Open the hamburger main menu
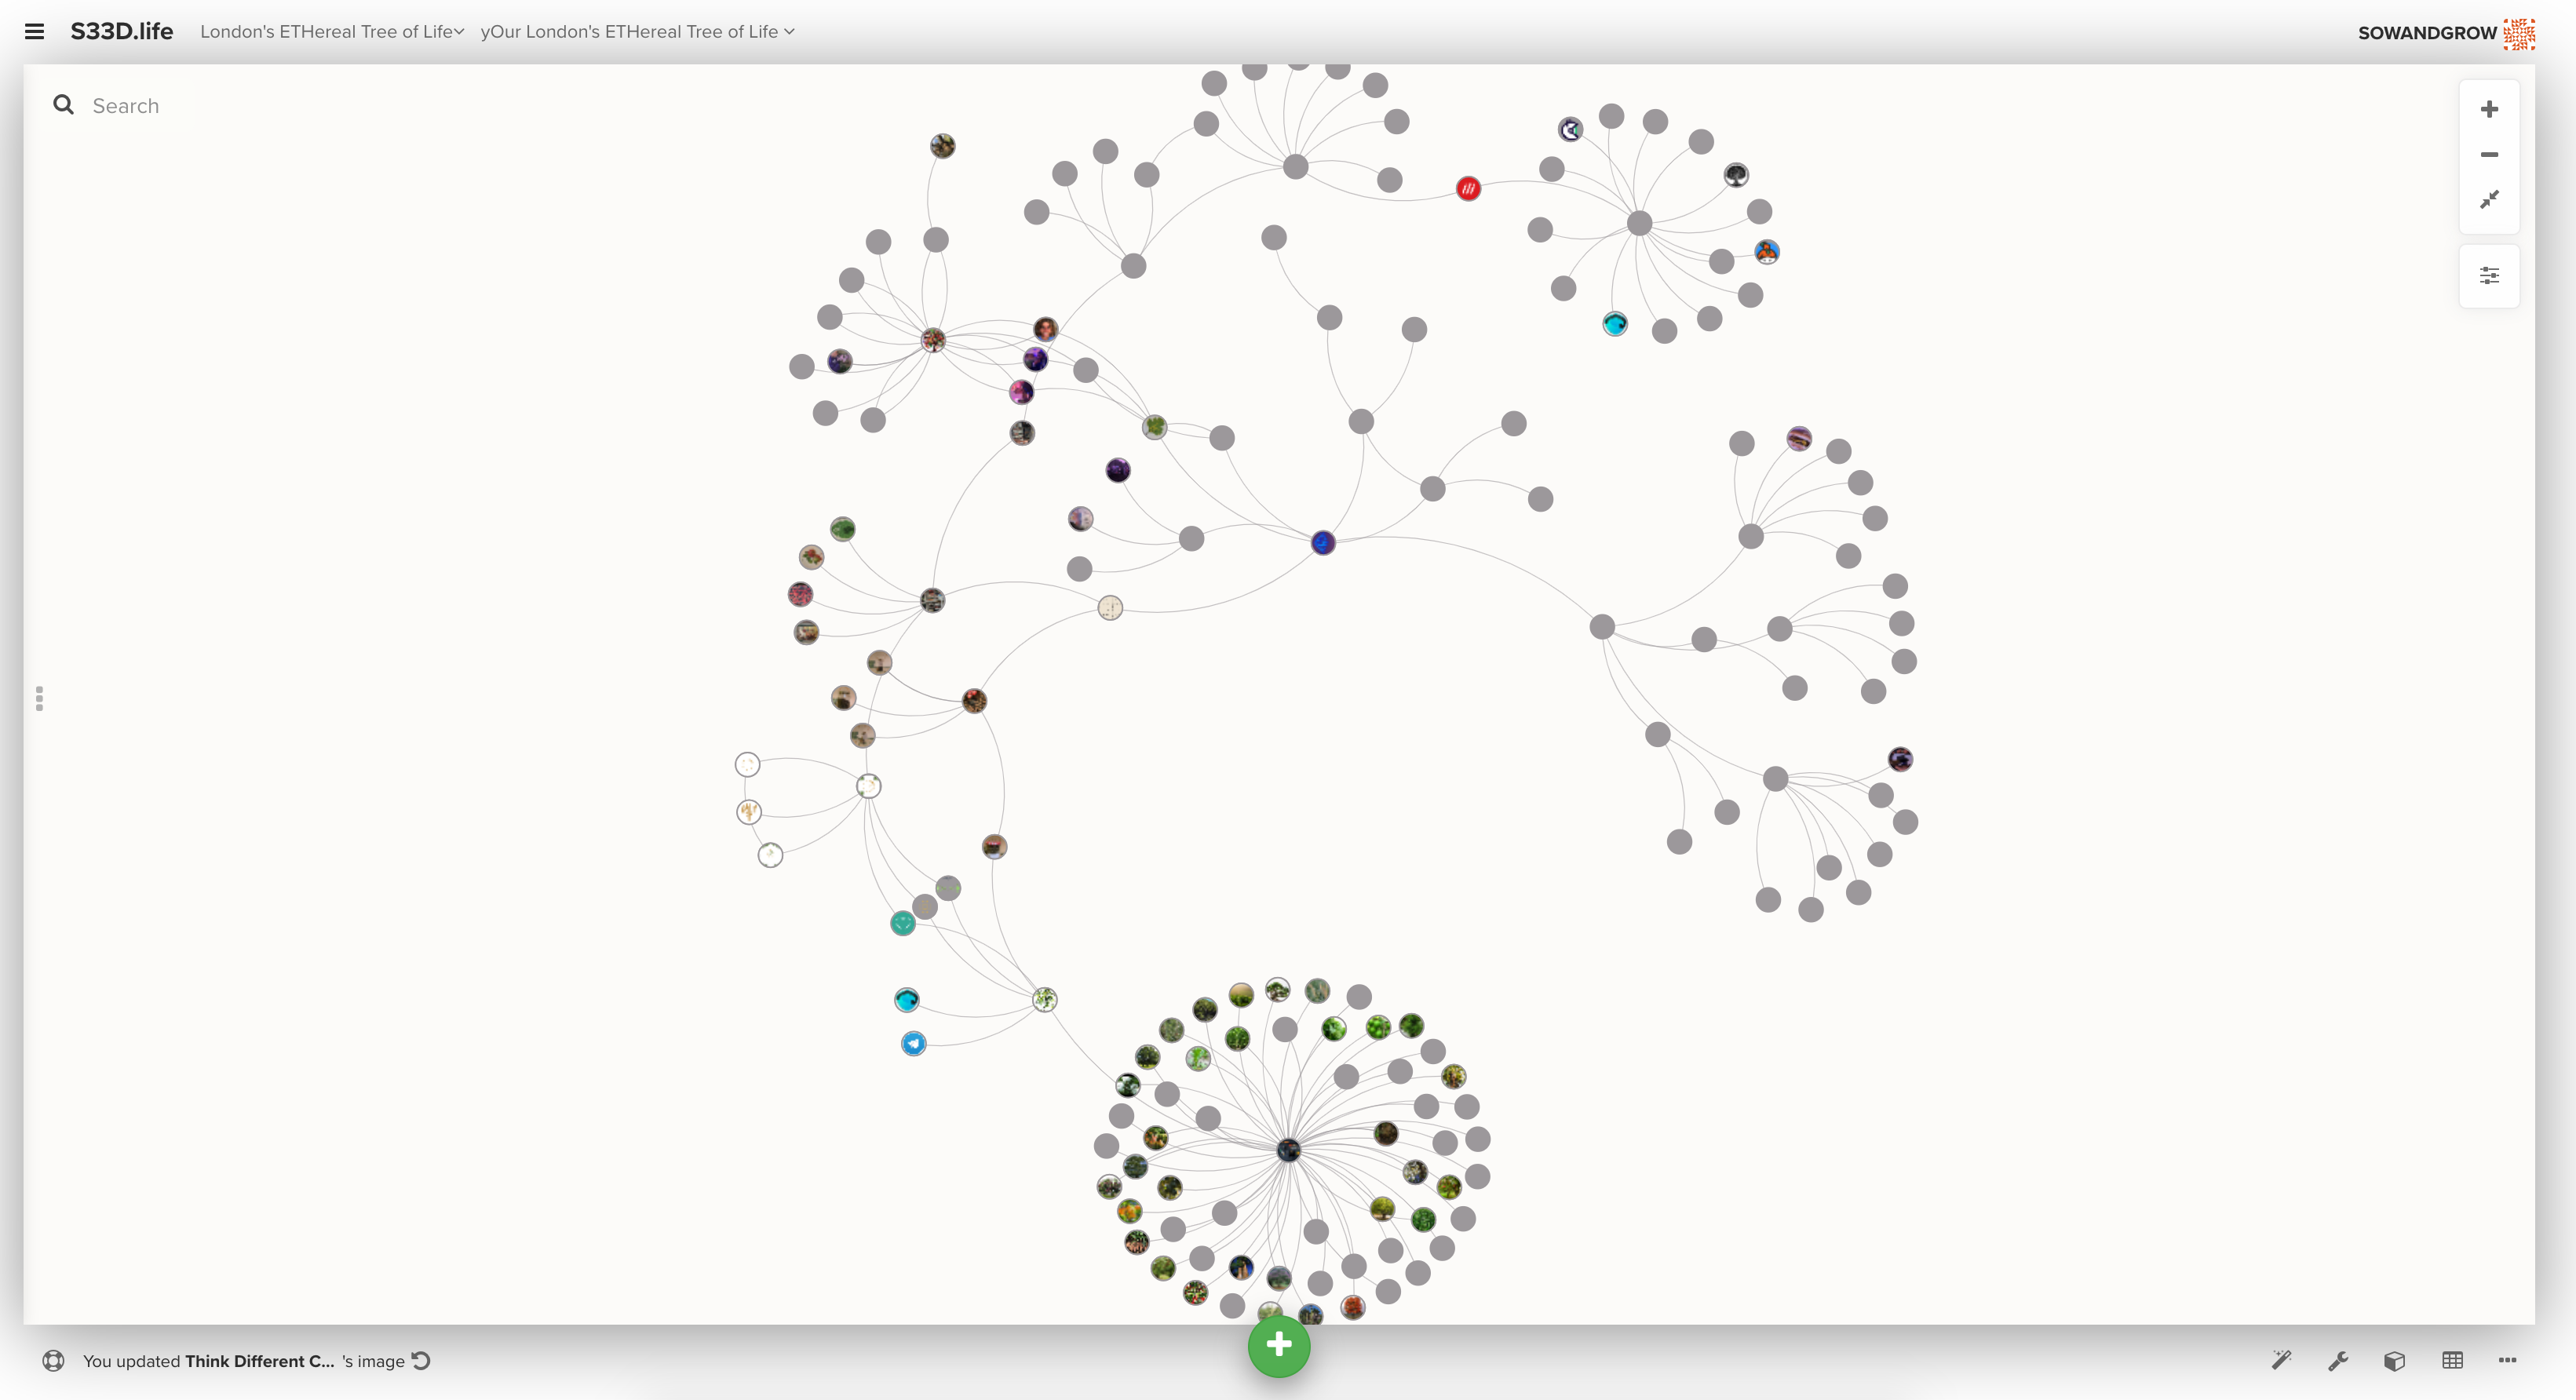The height and width of the screenshot is (1400, 2576). [34, 31]
